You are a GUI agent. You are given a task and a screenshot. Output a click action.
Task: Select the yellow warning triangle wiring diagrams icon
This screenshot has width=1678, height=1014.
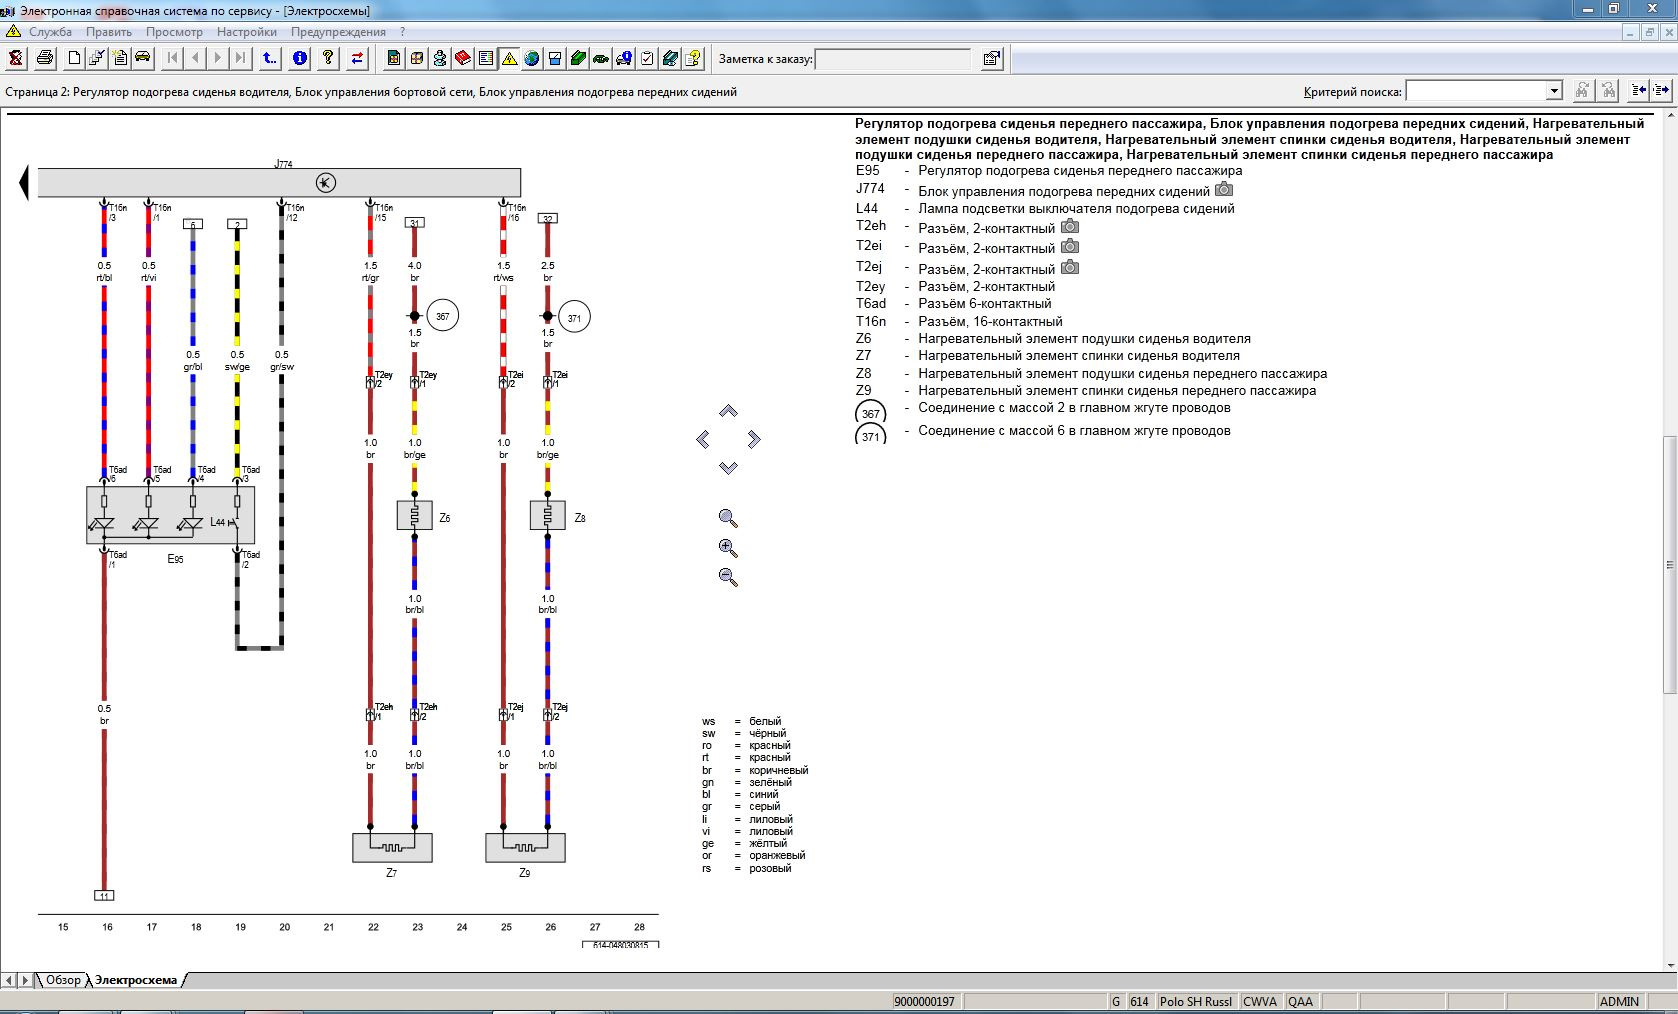(509, 58)
